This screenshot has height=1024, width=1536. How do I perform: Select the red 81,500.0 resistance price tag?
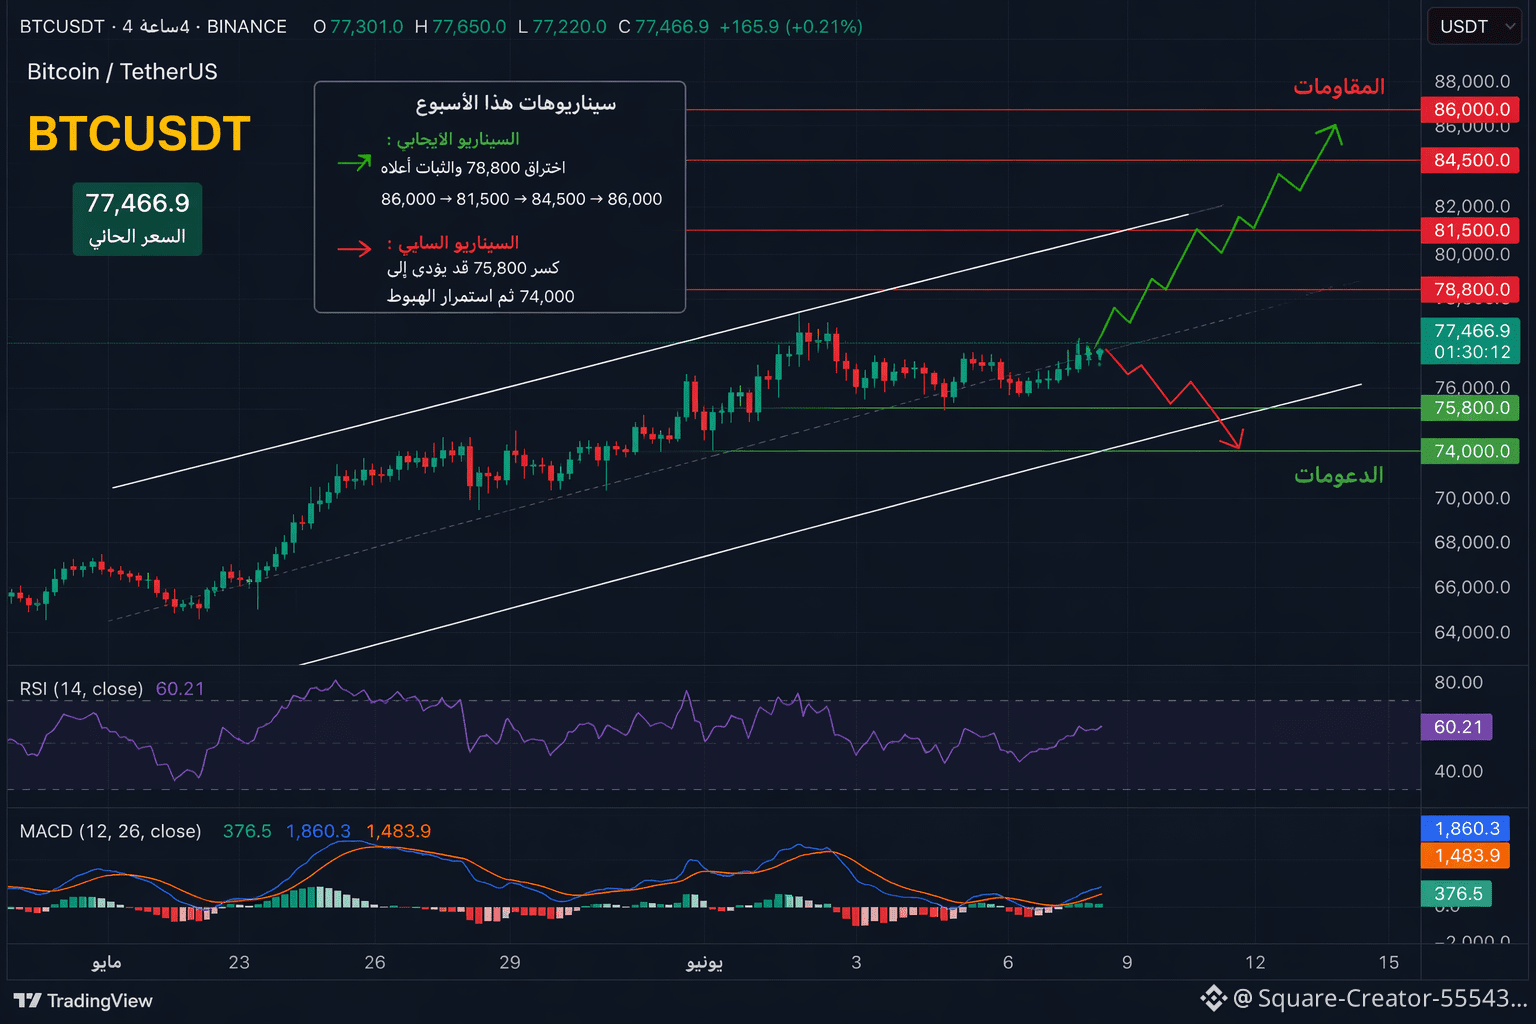[x=1470, y=230]
